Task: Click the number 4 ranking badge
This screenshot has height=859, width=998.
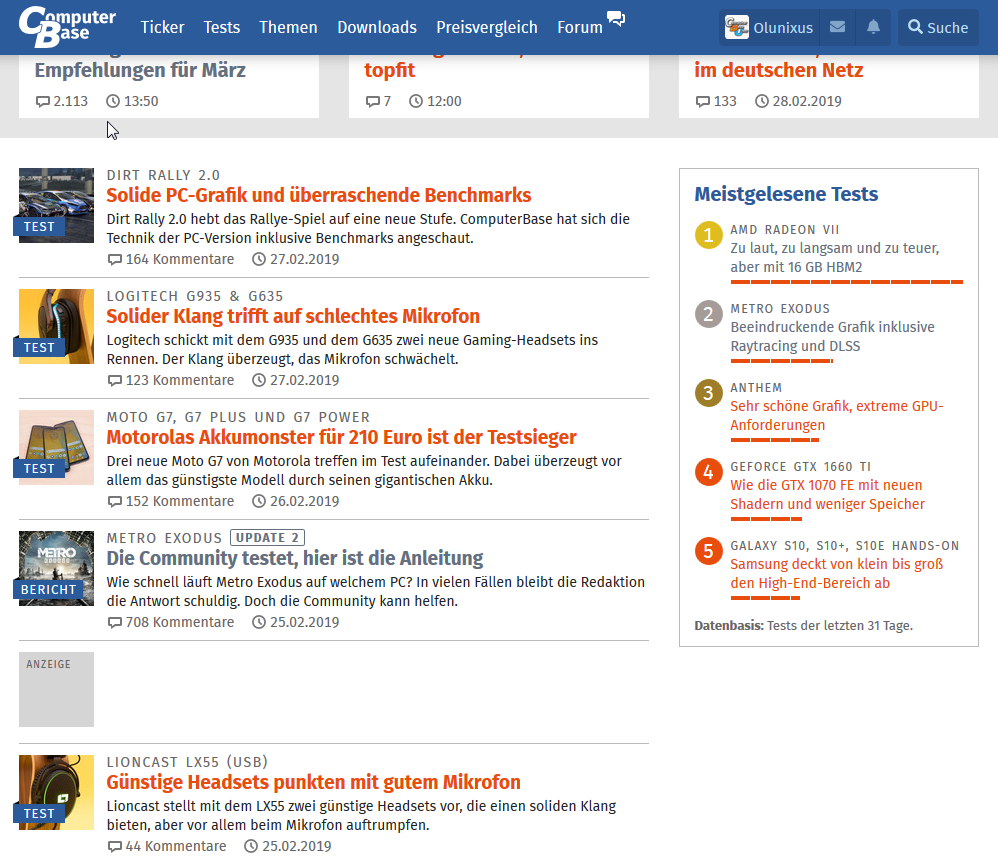Action: pyautogui.click(x=708, y=472)
